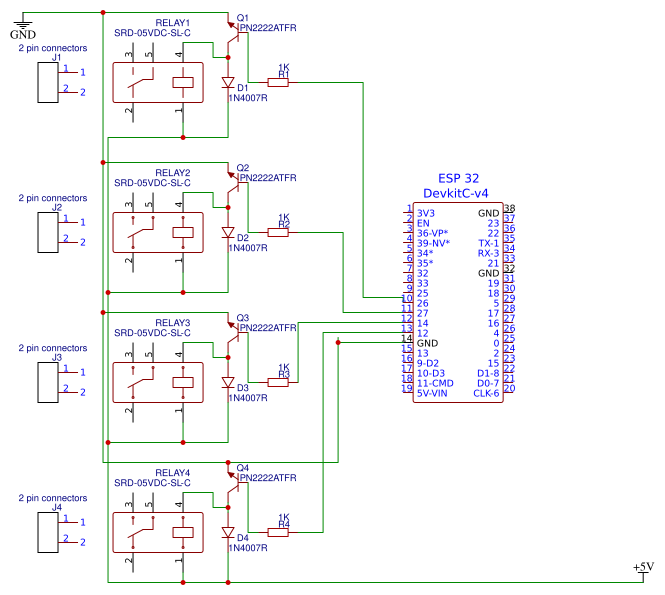The image size is (665, 595).
Task: Click the 11-CMD pin label
Action: 435,383
